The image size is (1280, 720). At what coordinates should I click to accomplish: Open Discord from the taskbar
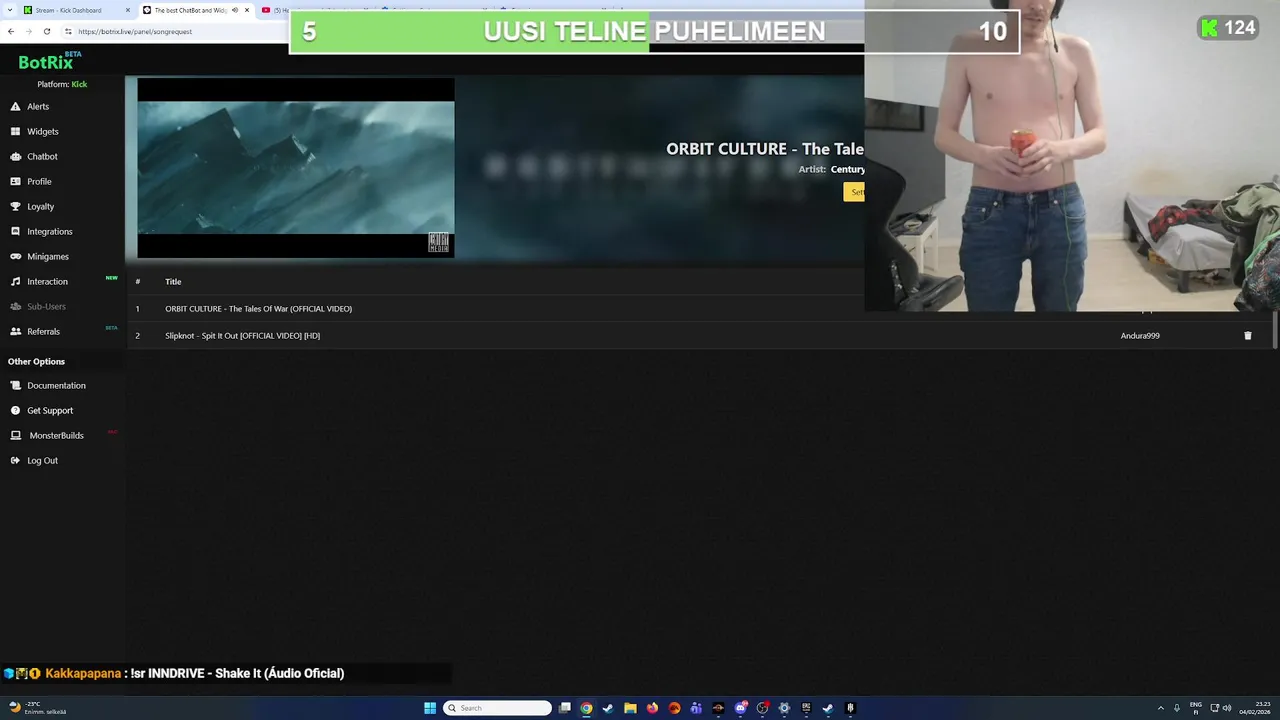(740, 708)
